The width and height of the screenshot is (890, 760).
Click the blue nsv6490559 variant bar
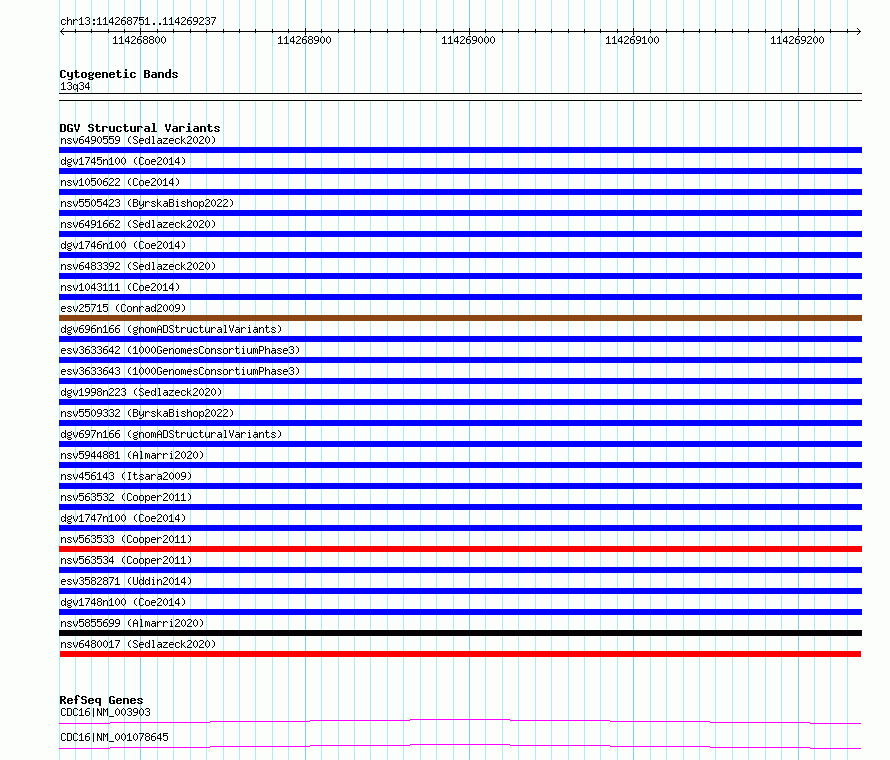pyautogui.click(x=460, y=150)
